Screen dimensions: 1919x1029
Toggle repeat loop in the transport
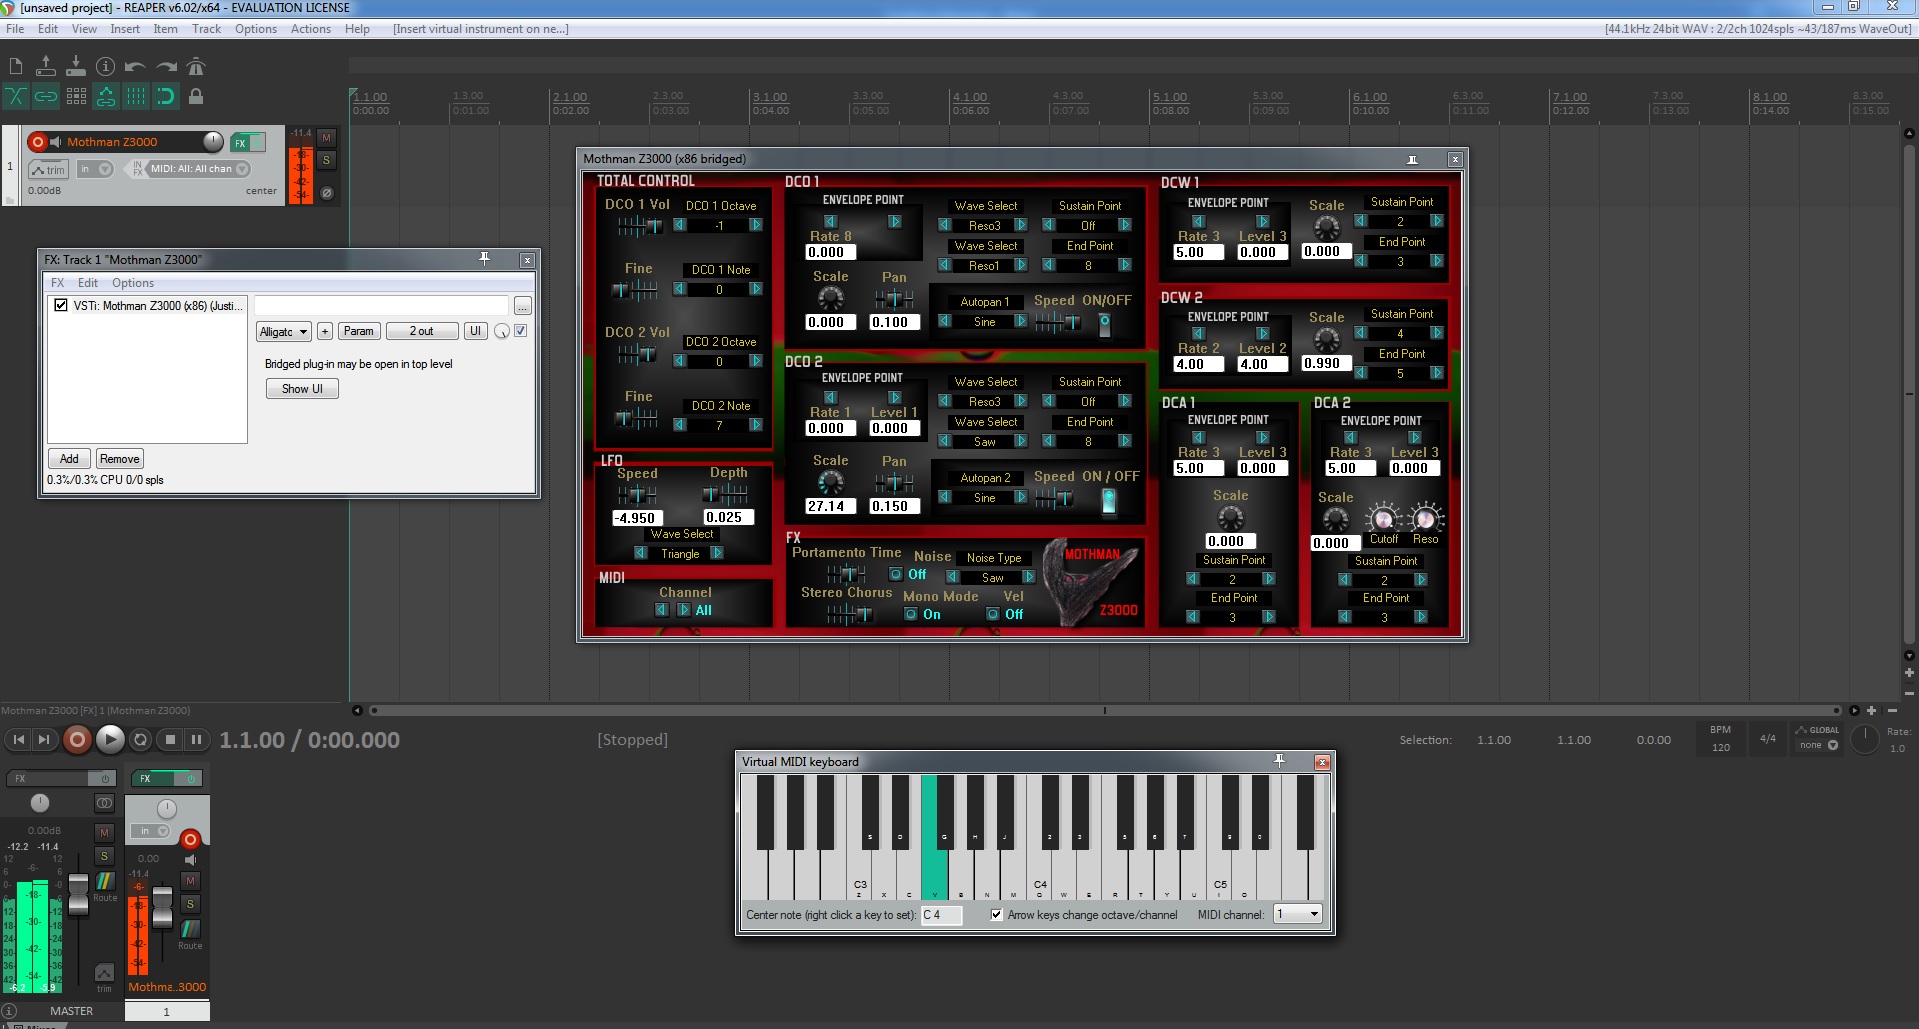(x=141, y=740)
